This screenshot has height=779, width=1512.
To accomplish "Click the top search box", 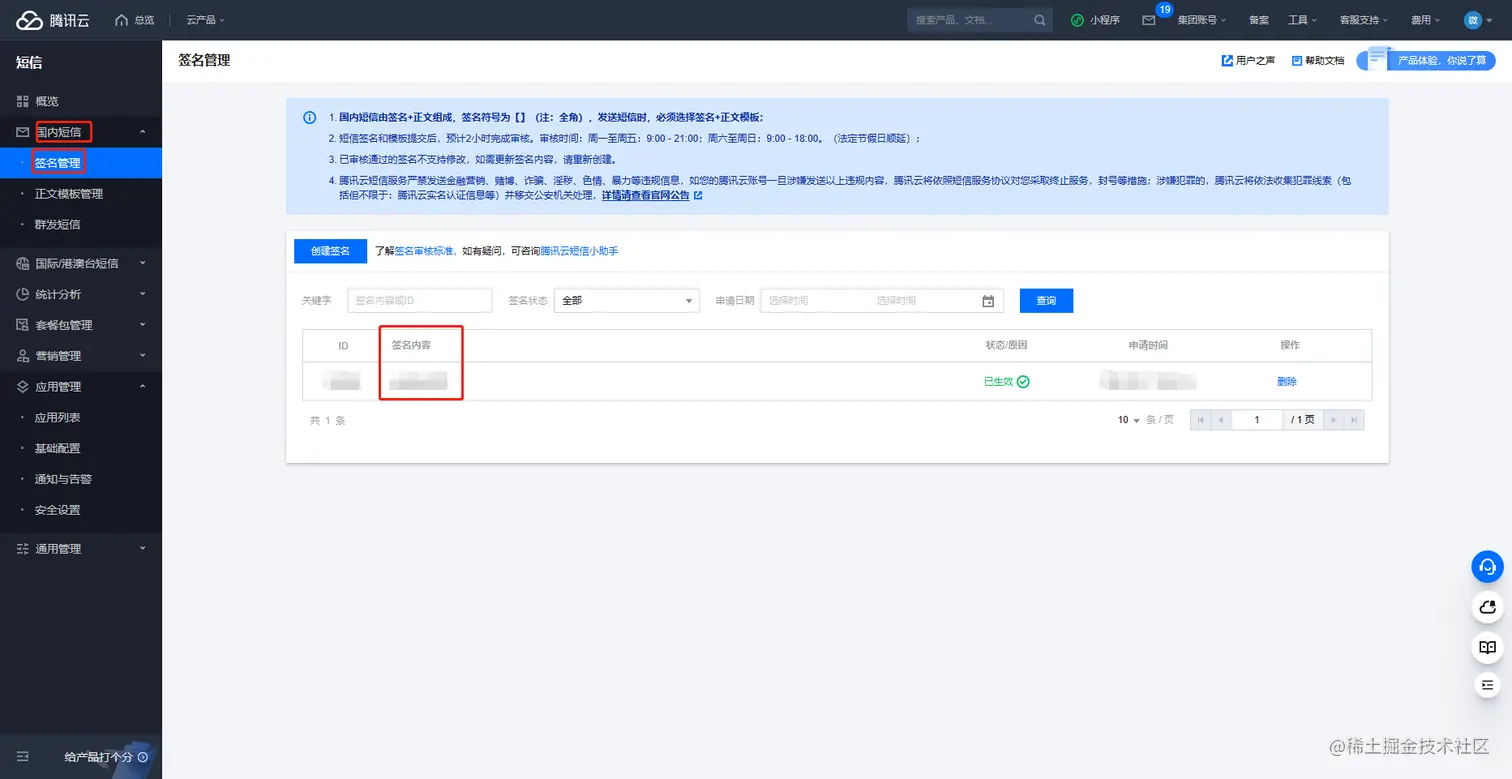I will (980, 20).
